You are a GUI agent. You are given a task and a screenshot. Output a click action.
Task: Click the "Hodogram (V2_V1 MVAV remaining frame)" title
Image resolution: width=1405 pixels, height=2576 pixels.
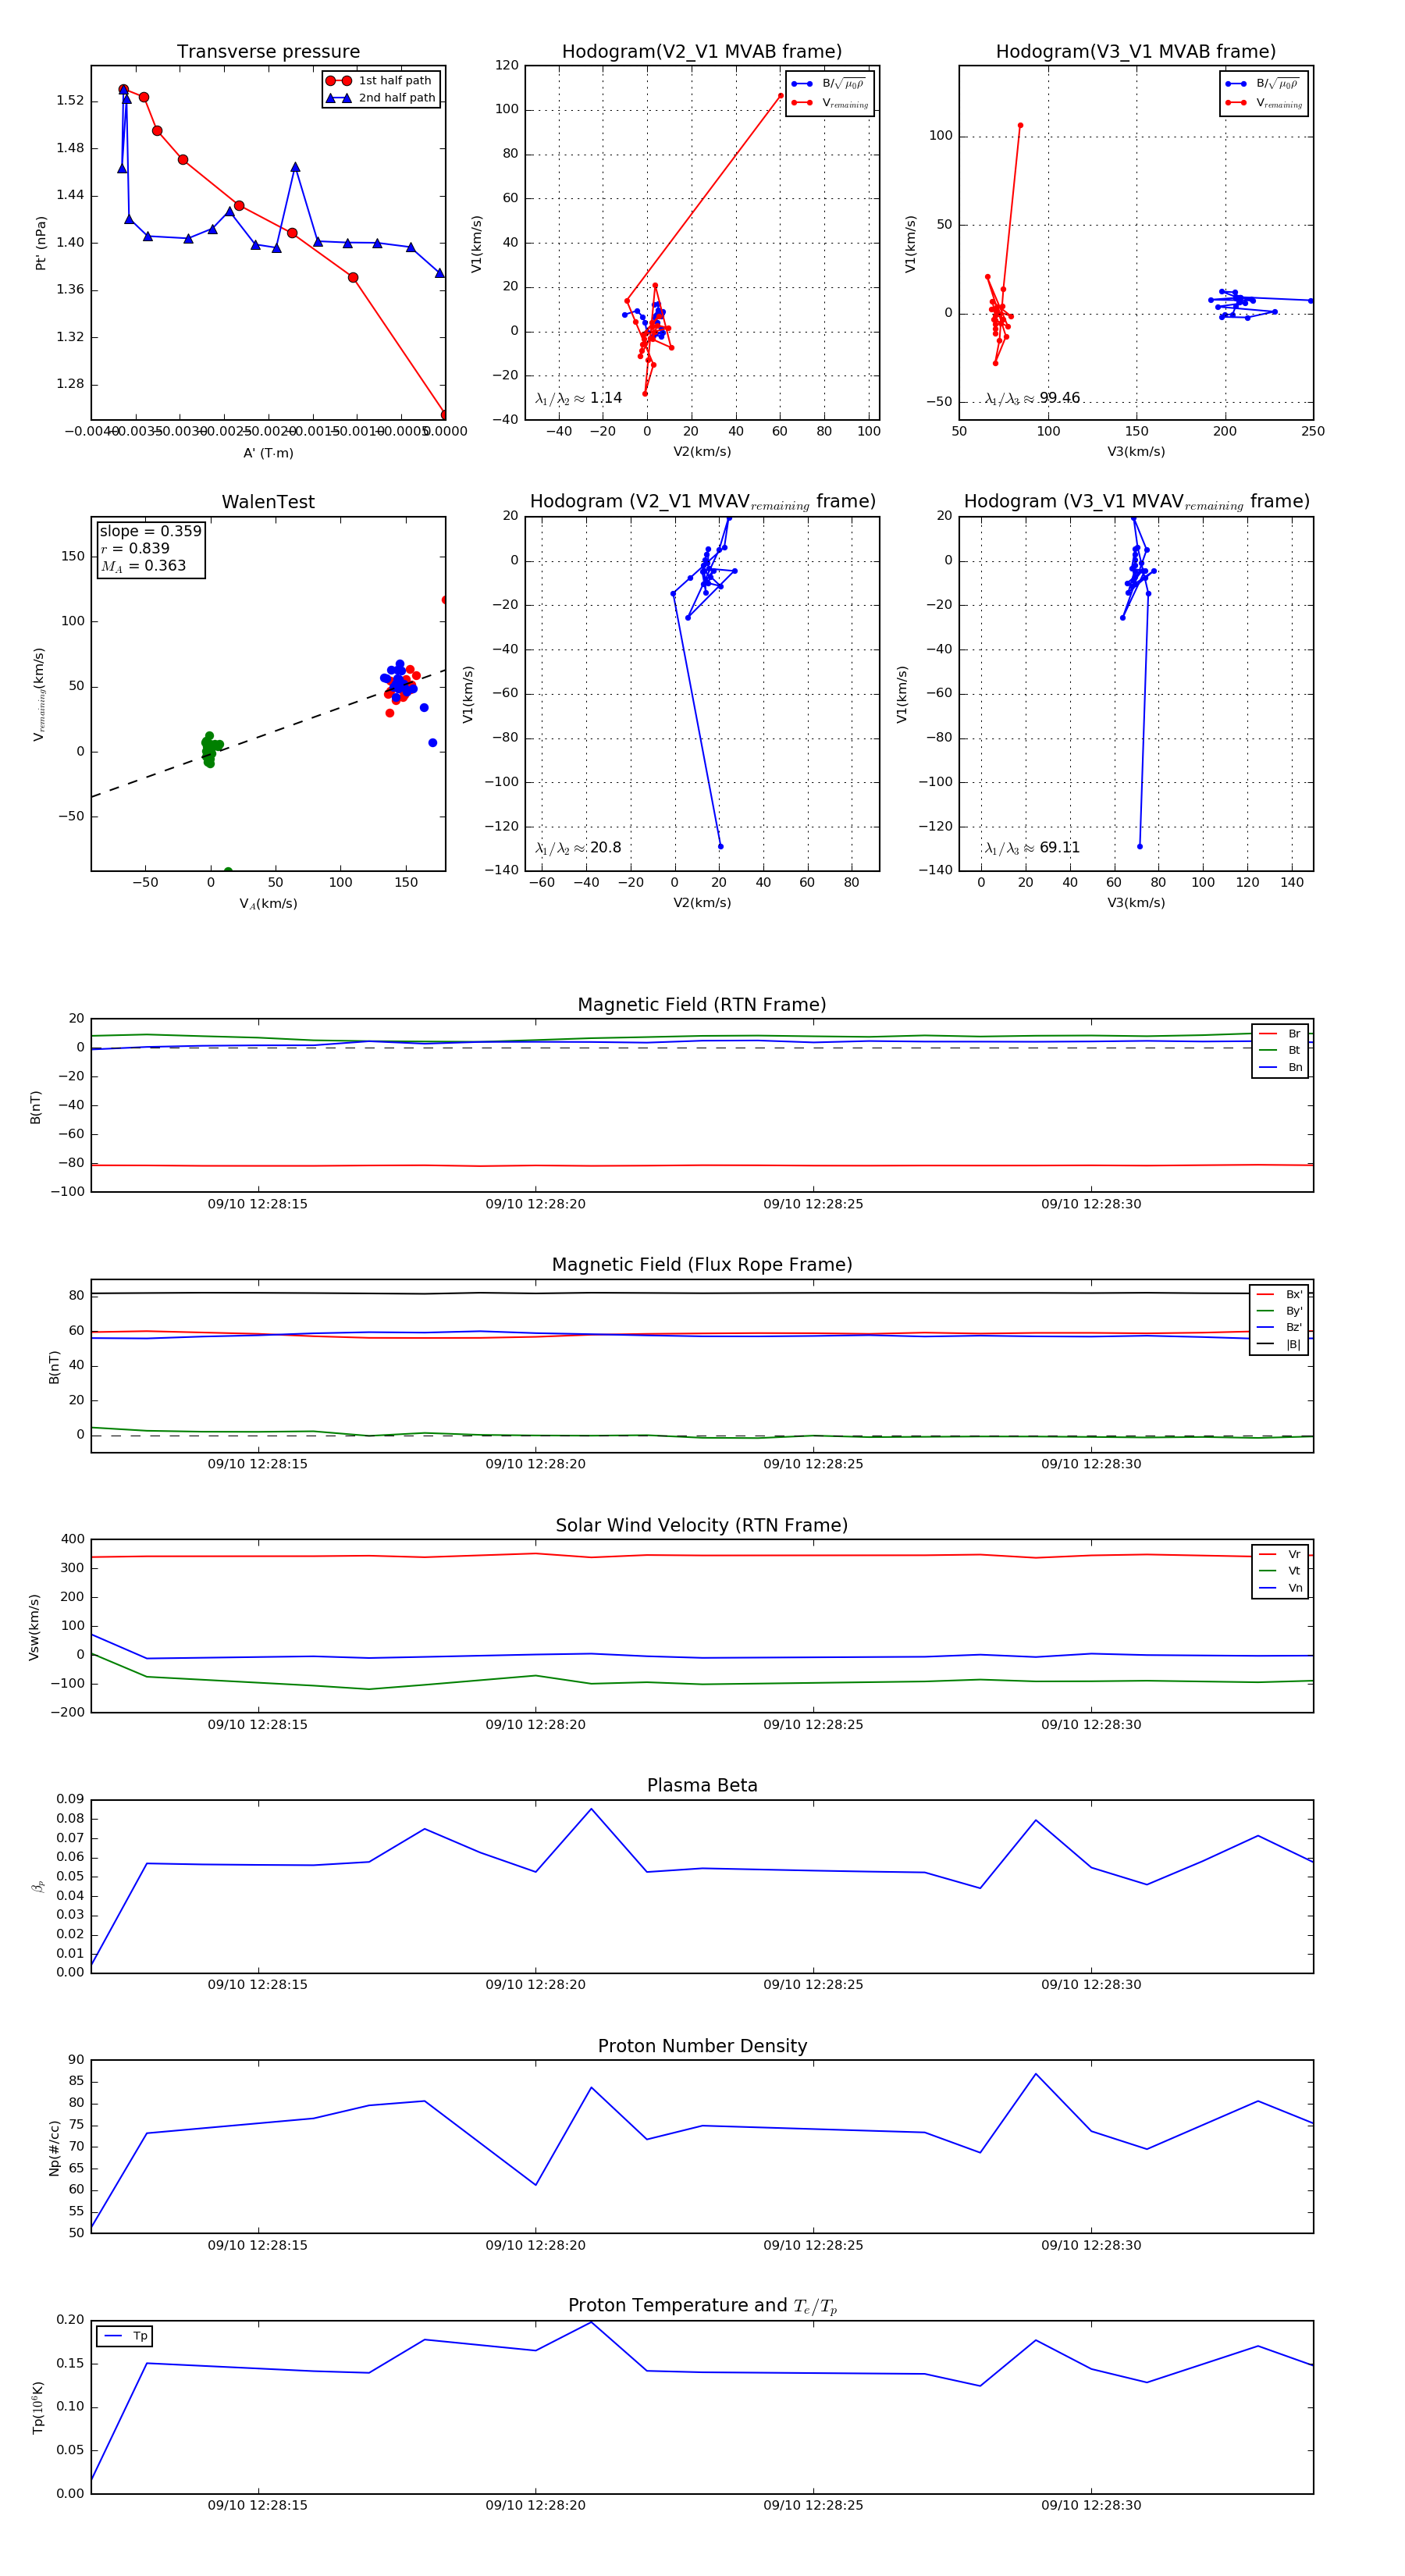pyautogui.click(x=702, y=502)
